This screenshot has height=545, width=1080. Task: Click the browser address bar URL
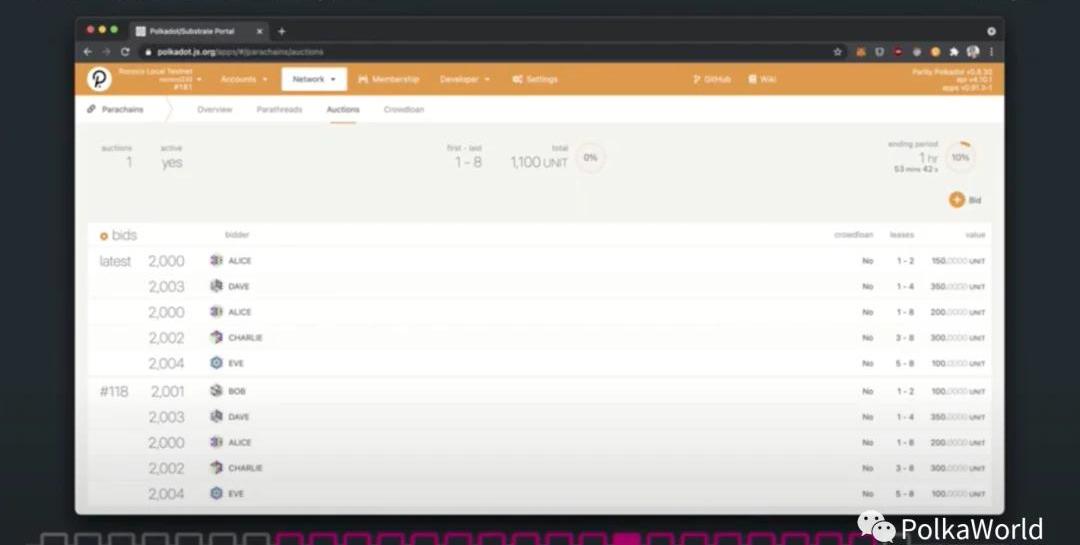[x=240, y=52]
